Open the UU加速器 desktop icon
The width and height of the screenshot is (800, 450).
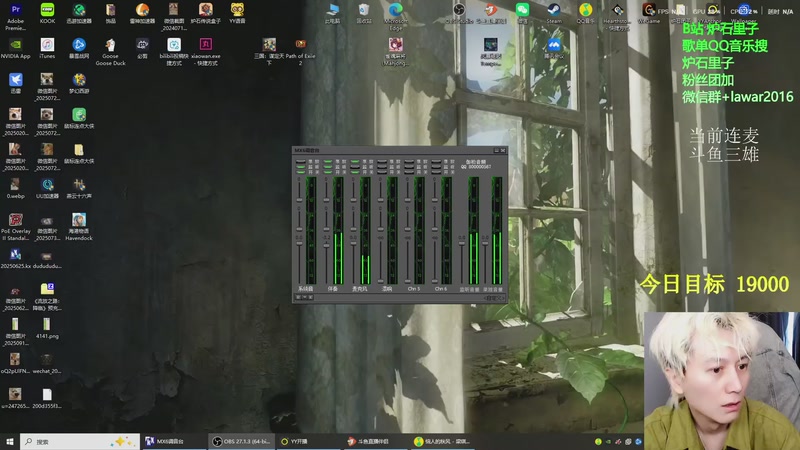point(47,188)
